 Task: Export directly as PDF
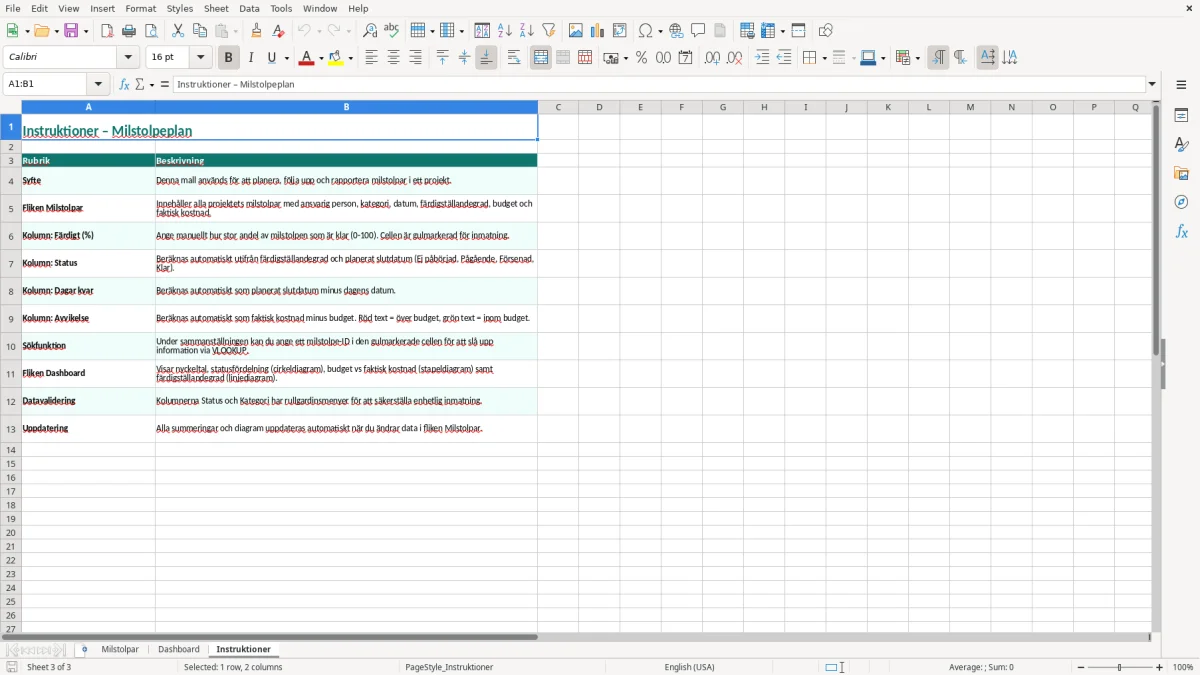coord(107,31)
